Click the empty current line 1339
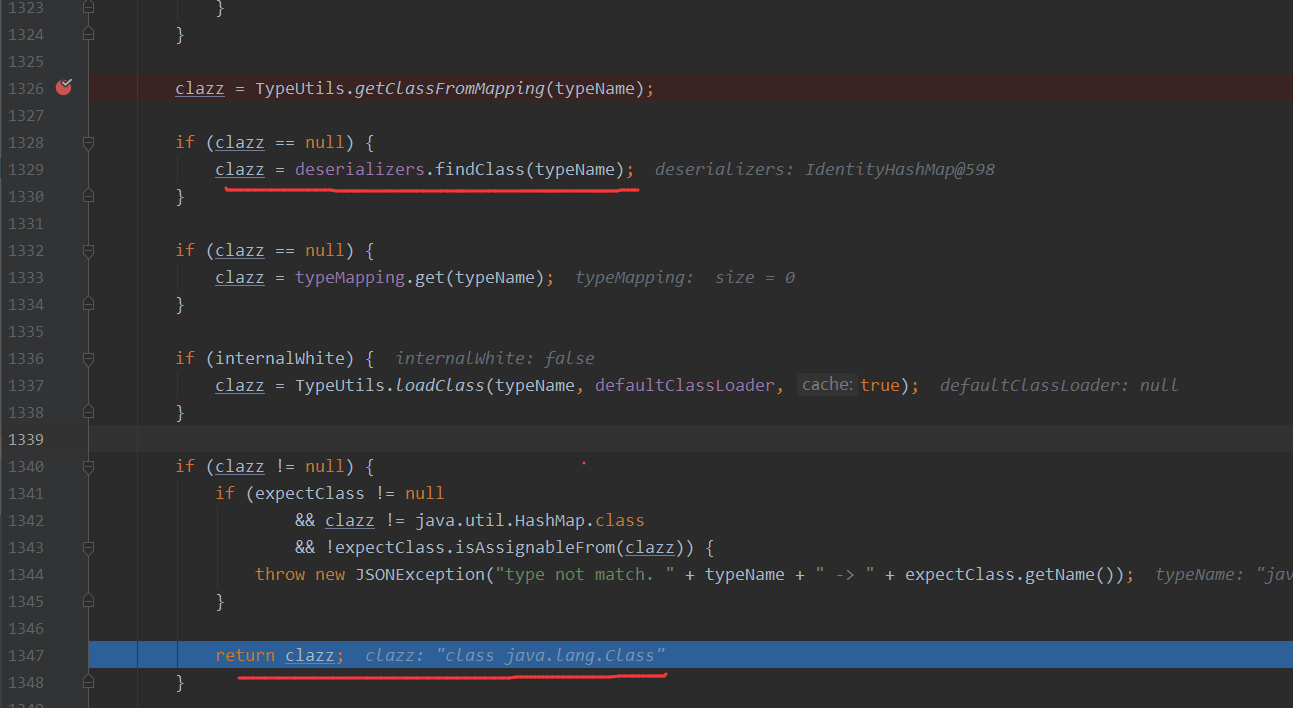The width and height of the screenshot is (1293, 708). [690, 439]
